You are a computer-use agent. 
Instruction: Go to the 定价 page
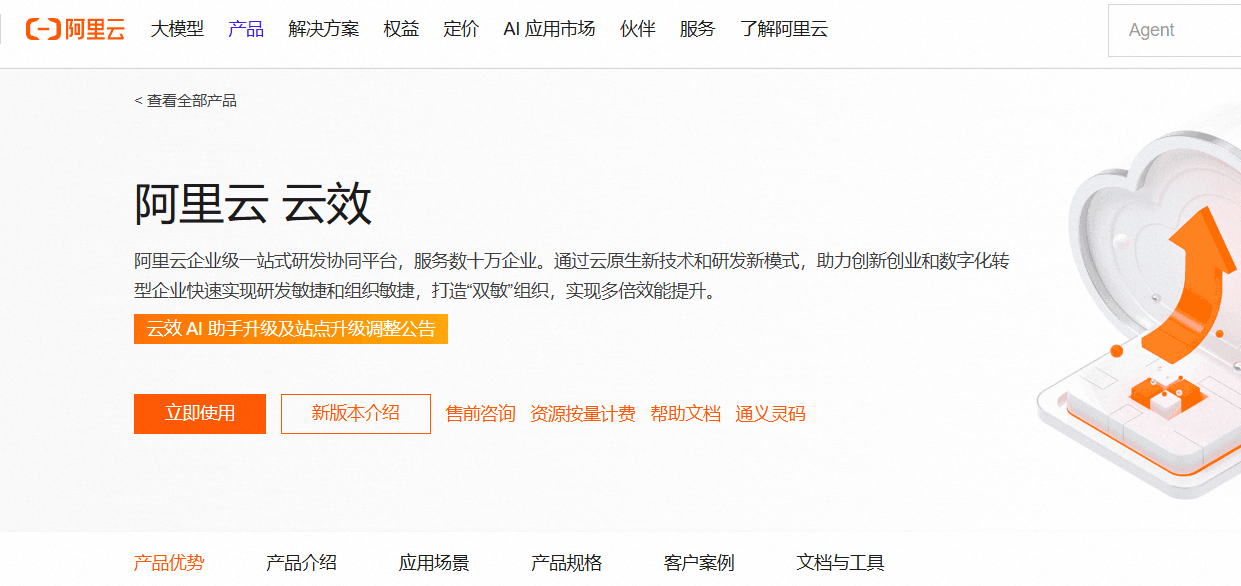(x=462, y=29)
